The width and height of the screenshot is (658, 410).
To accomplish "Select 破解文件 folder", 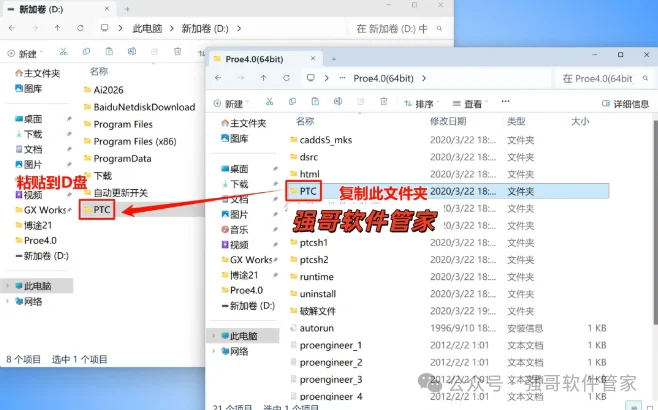I will pos(313,311).
